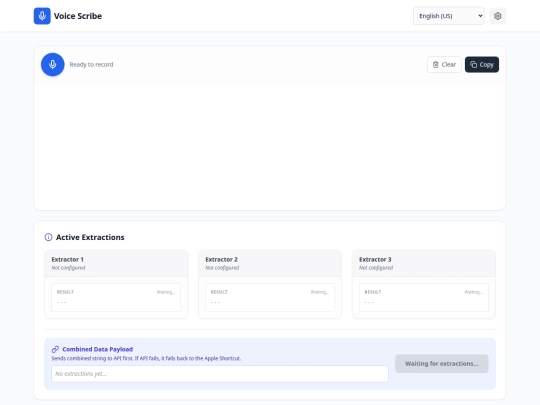Viewport: 540px width, 405px height.
Task: Select the Extractor 1 card header
Action: pos(116,263)
